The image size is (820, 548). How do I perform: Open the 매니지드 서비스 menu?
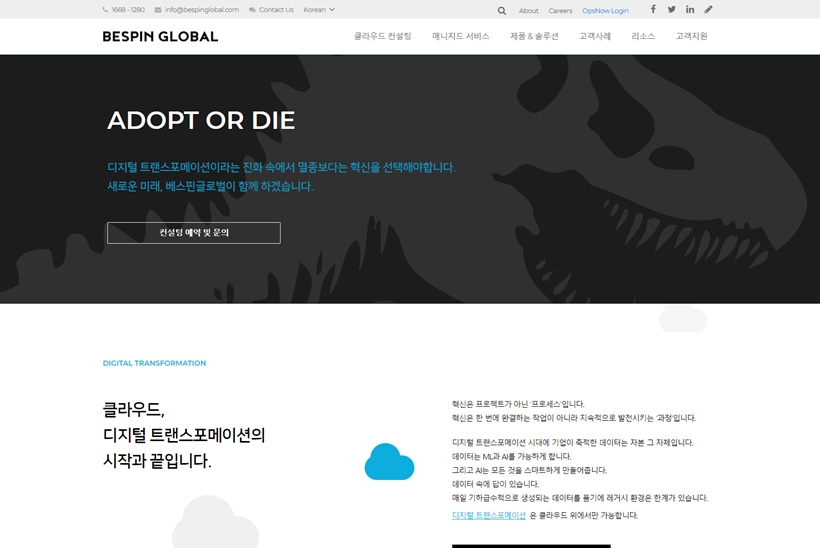tap(461, 36)
